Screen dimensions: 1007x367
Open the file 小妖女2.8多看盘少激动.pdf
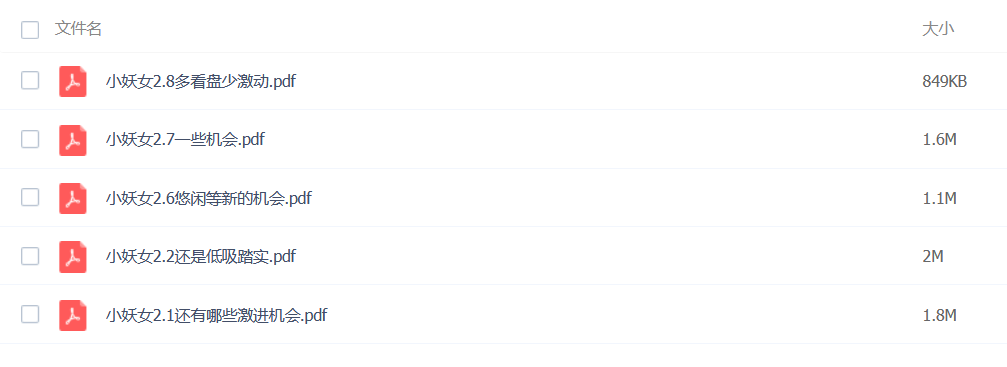click(201, 82)
